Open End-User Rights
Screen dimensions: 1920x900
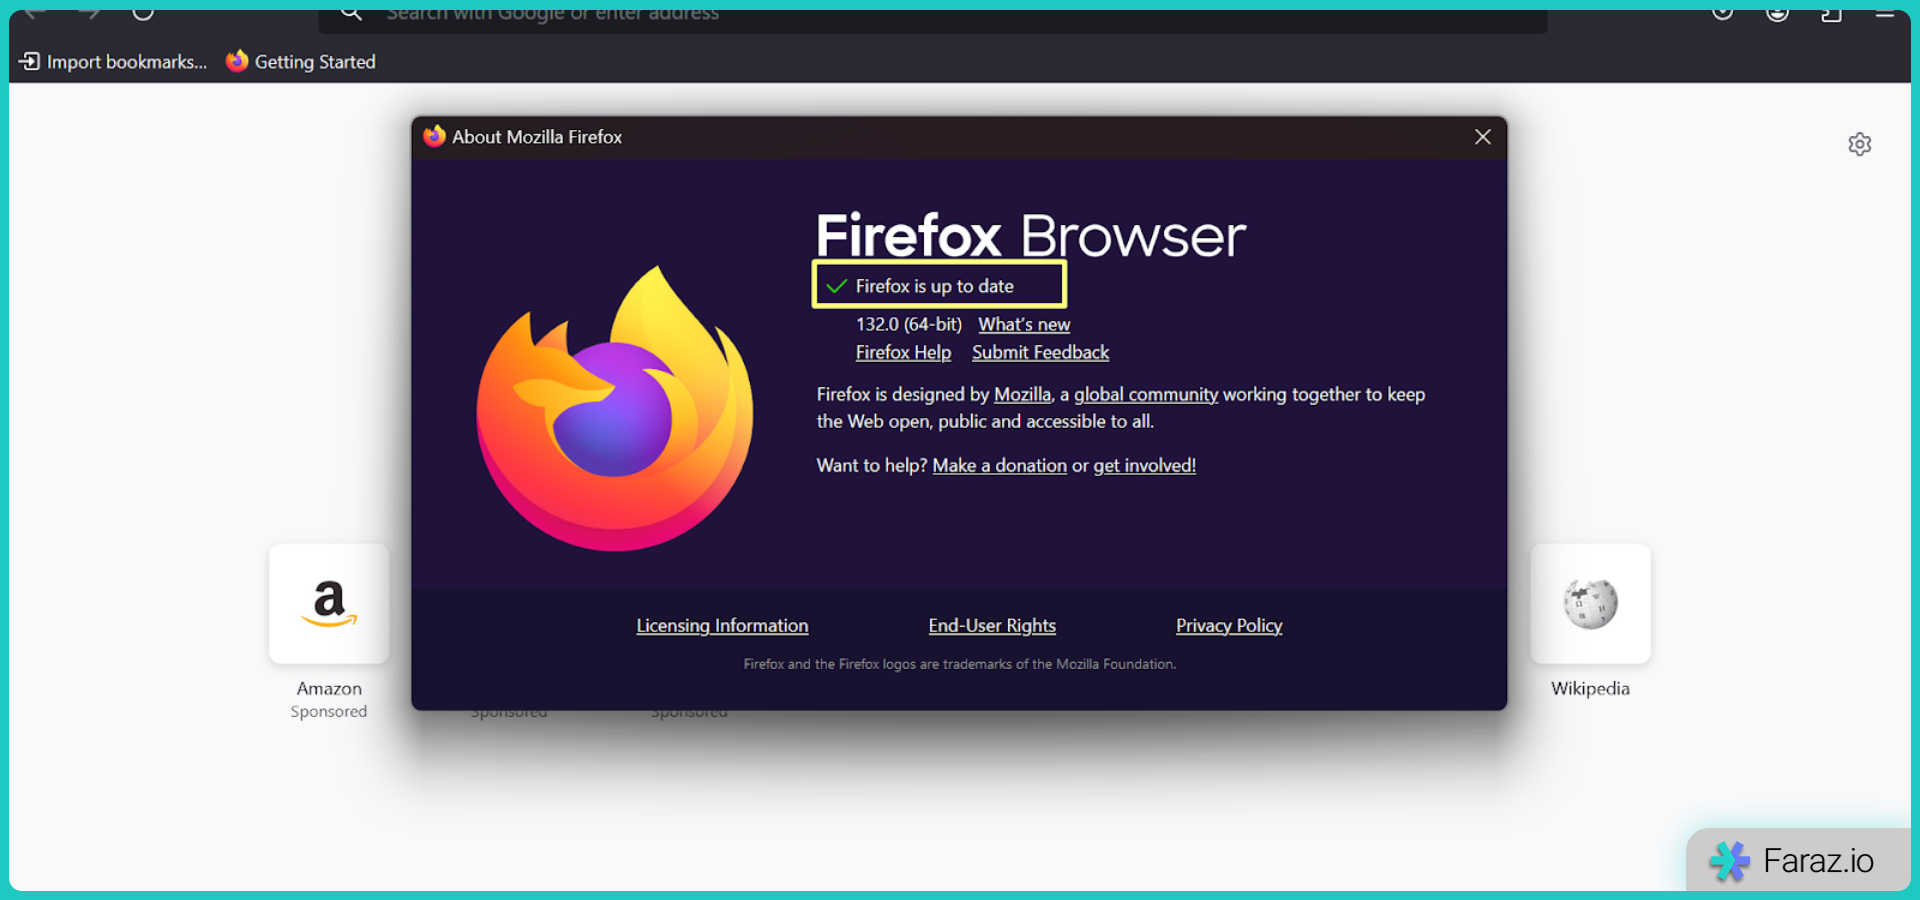pyautogui.click(x=992, y=625)
